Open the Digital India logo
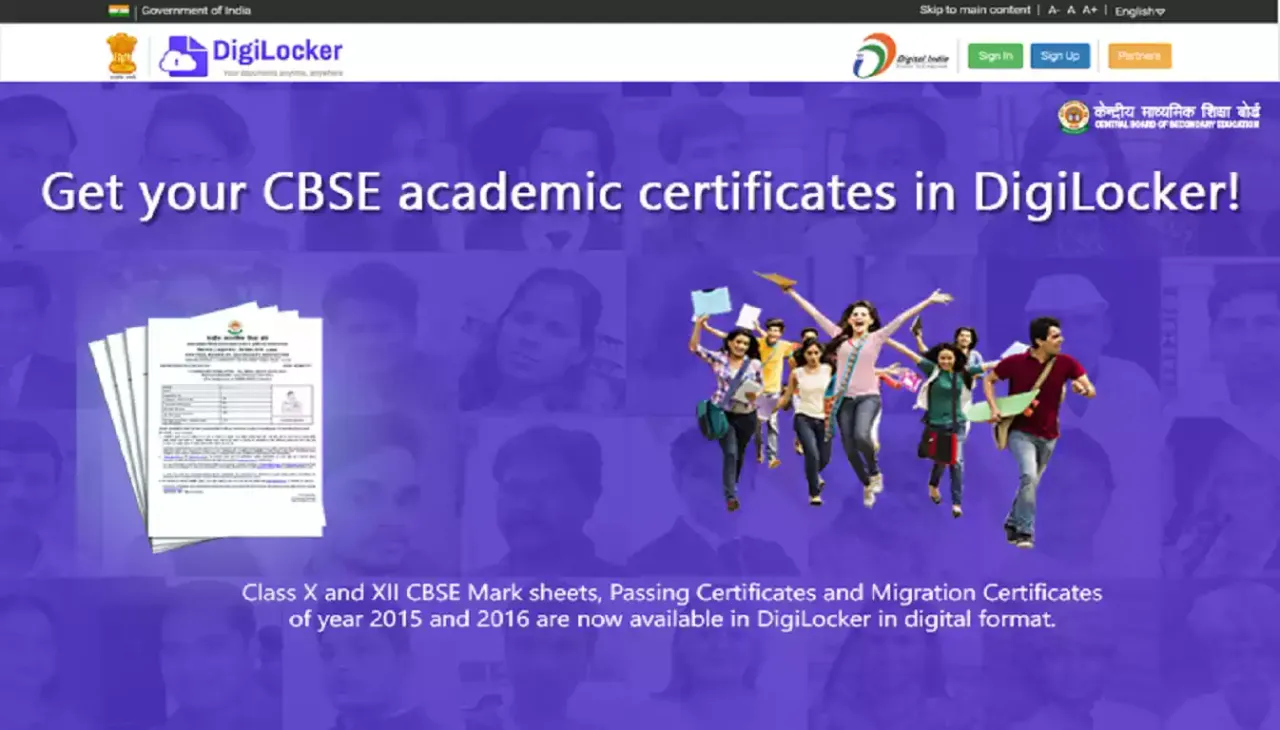 click(x=901, y=56)
